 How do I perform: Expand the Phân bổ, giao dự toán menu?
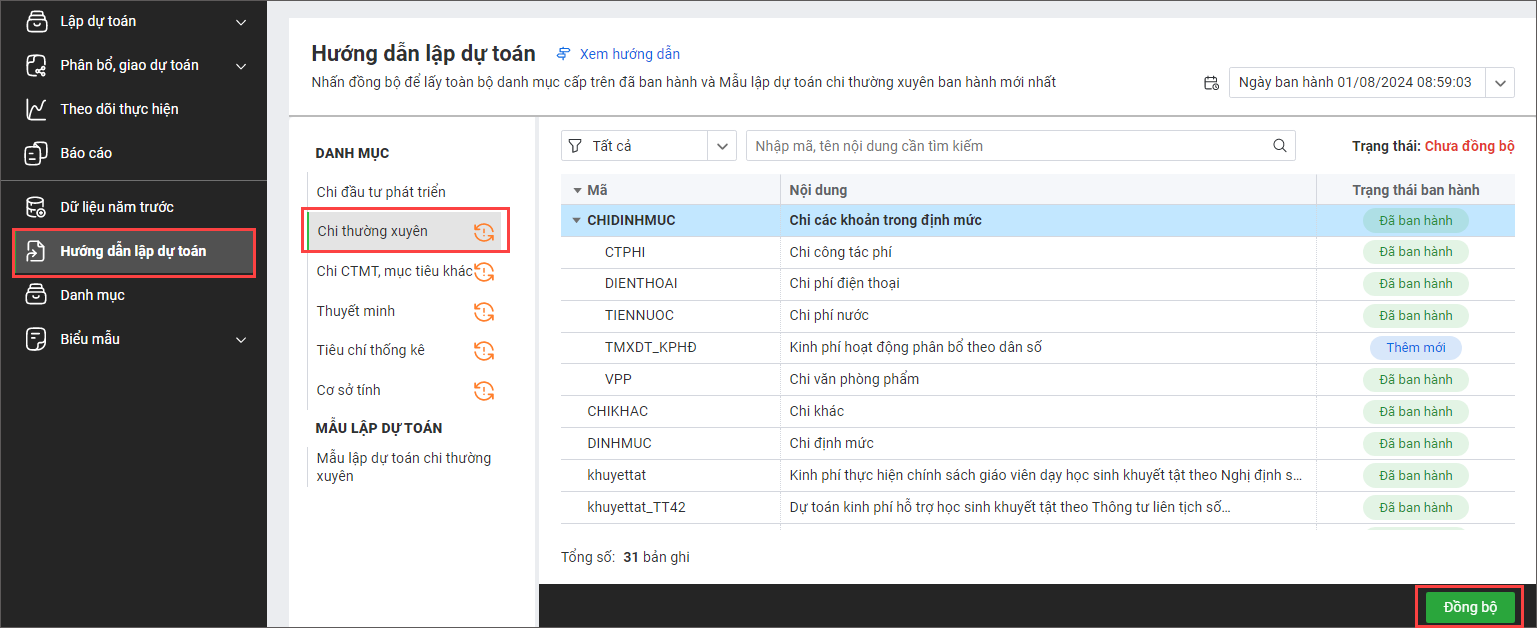pos(240,66)
